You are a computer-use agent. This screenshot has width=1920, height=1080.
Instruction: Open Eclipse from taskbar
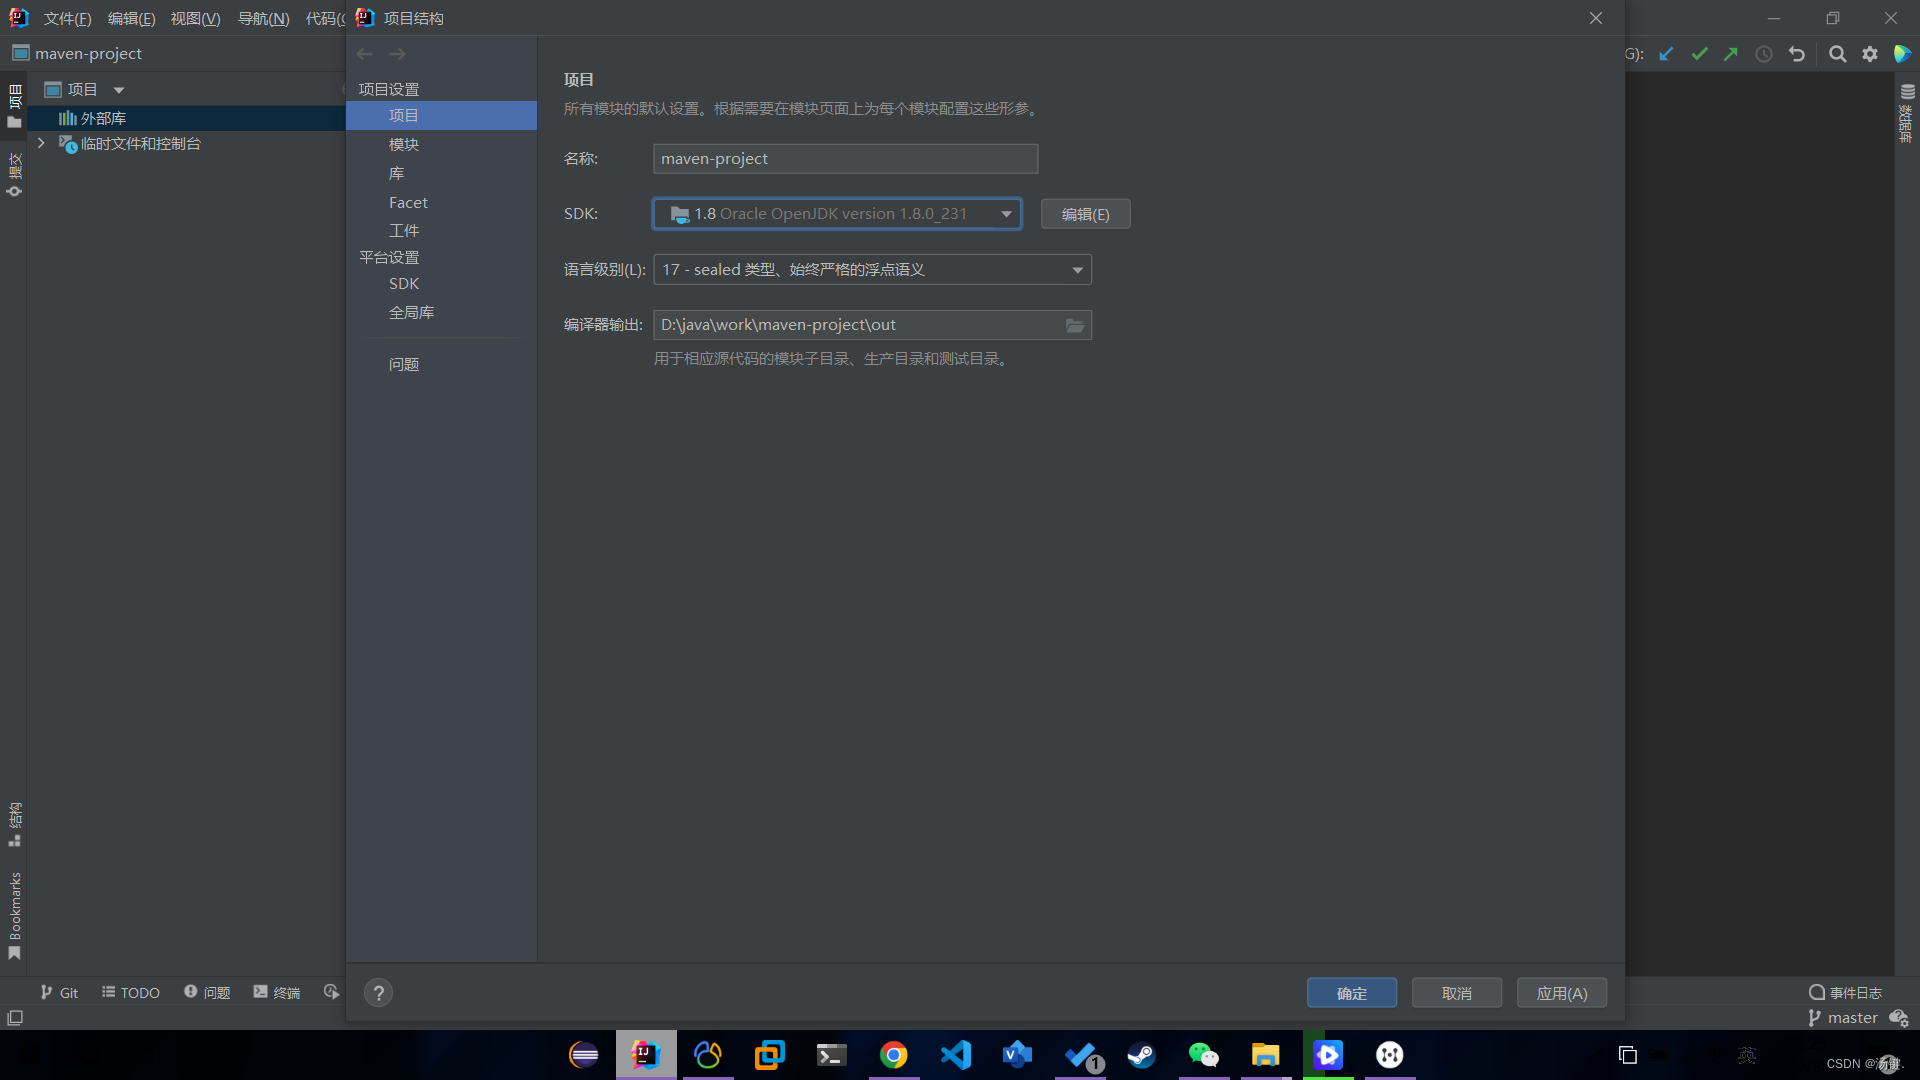pyautogui.click(x=584, y=1055)
